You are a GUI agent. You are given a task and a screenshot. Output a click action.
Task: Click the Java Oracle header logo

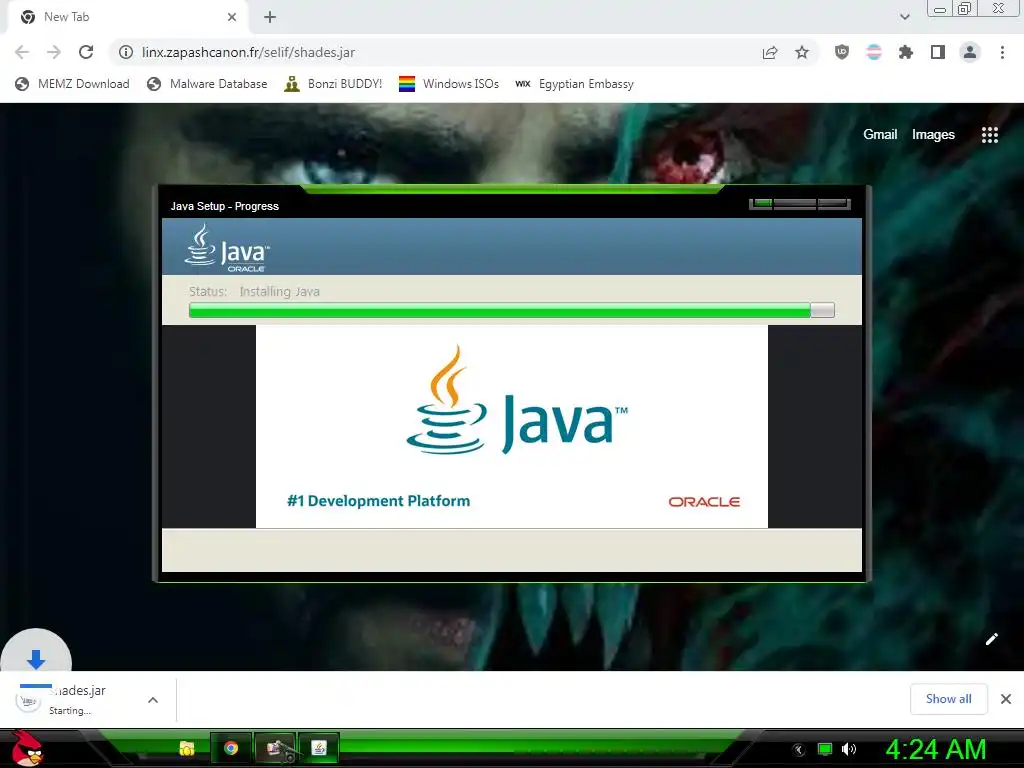point(227,248)
